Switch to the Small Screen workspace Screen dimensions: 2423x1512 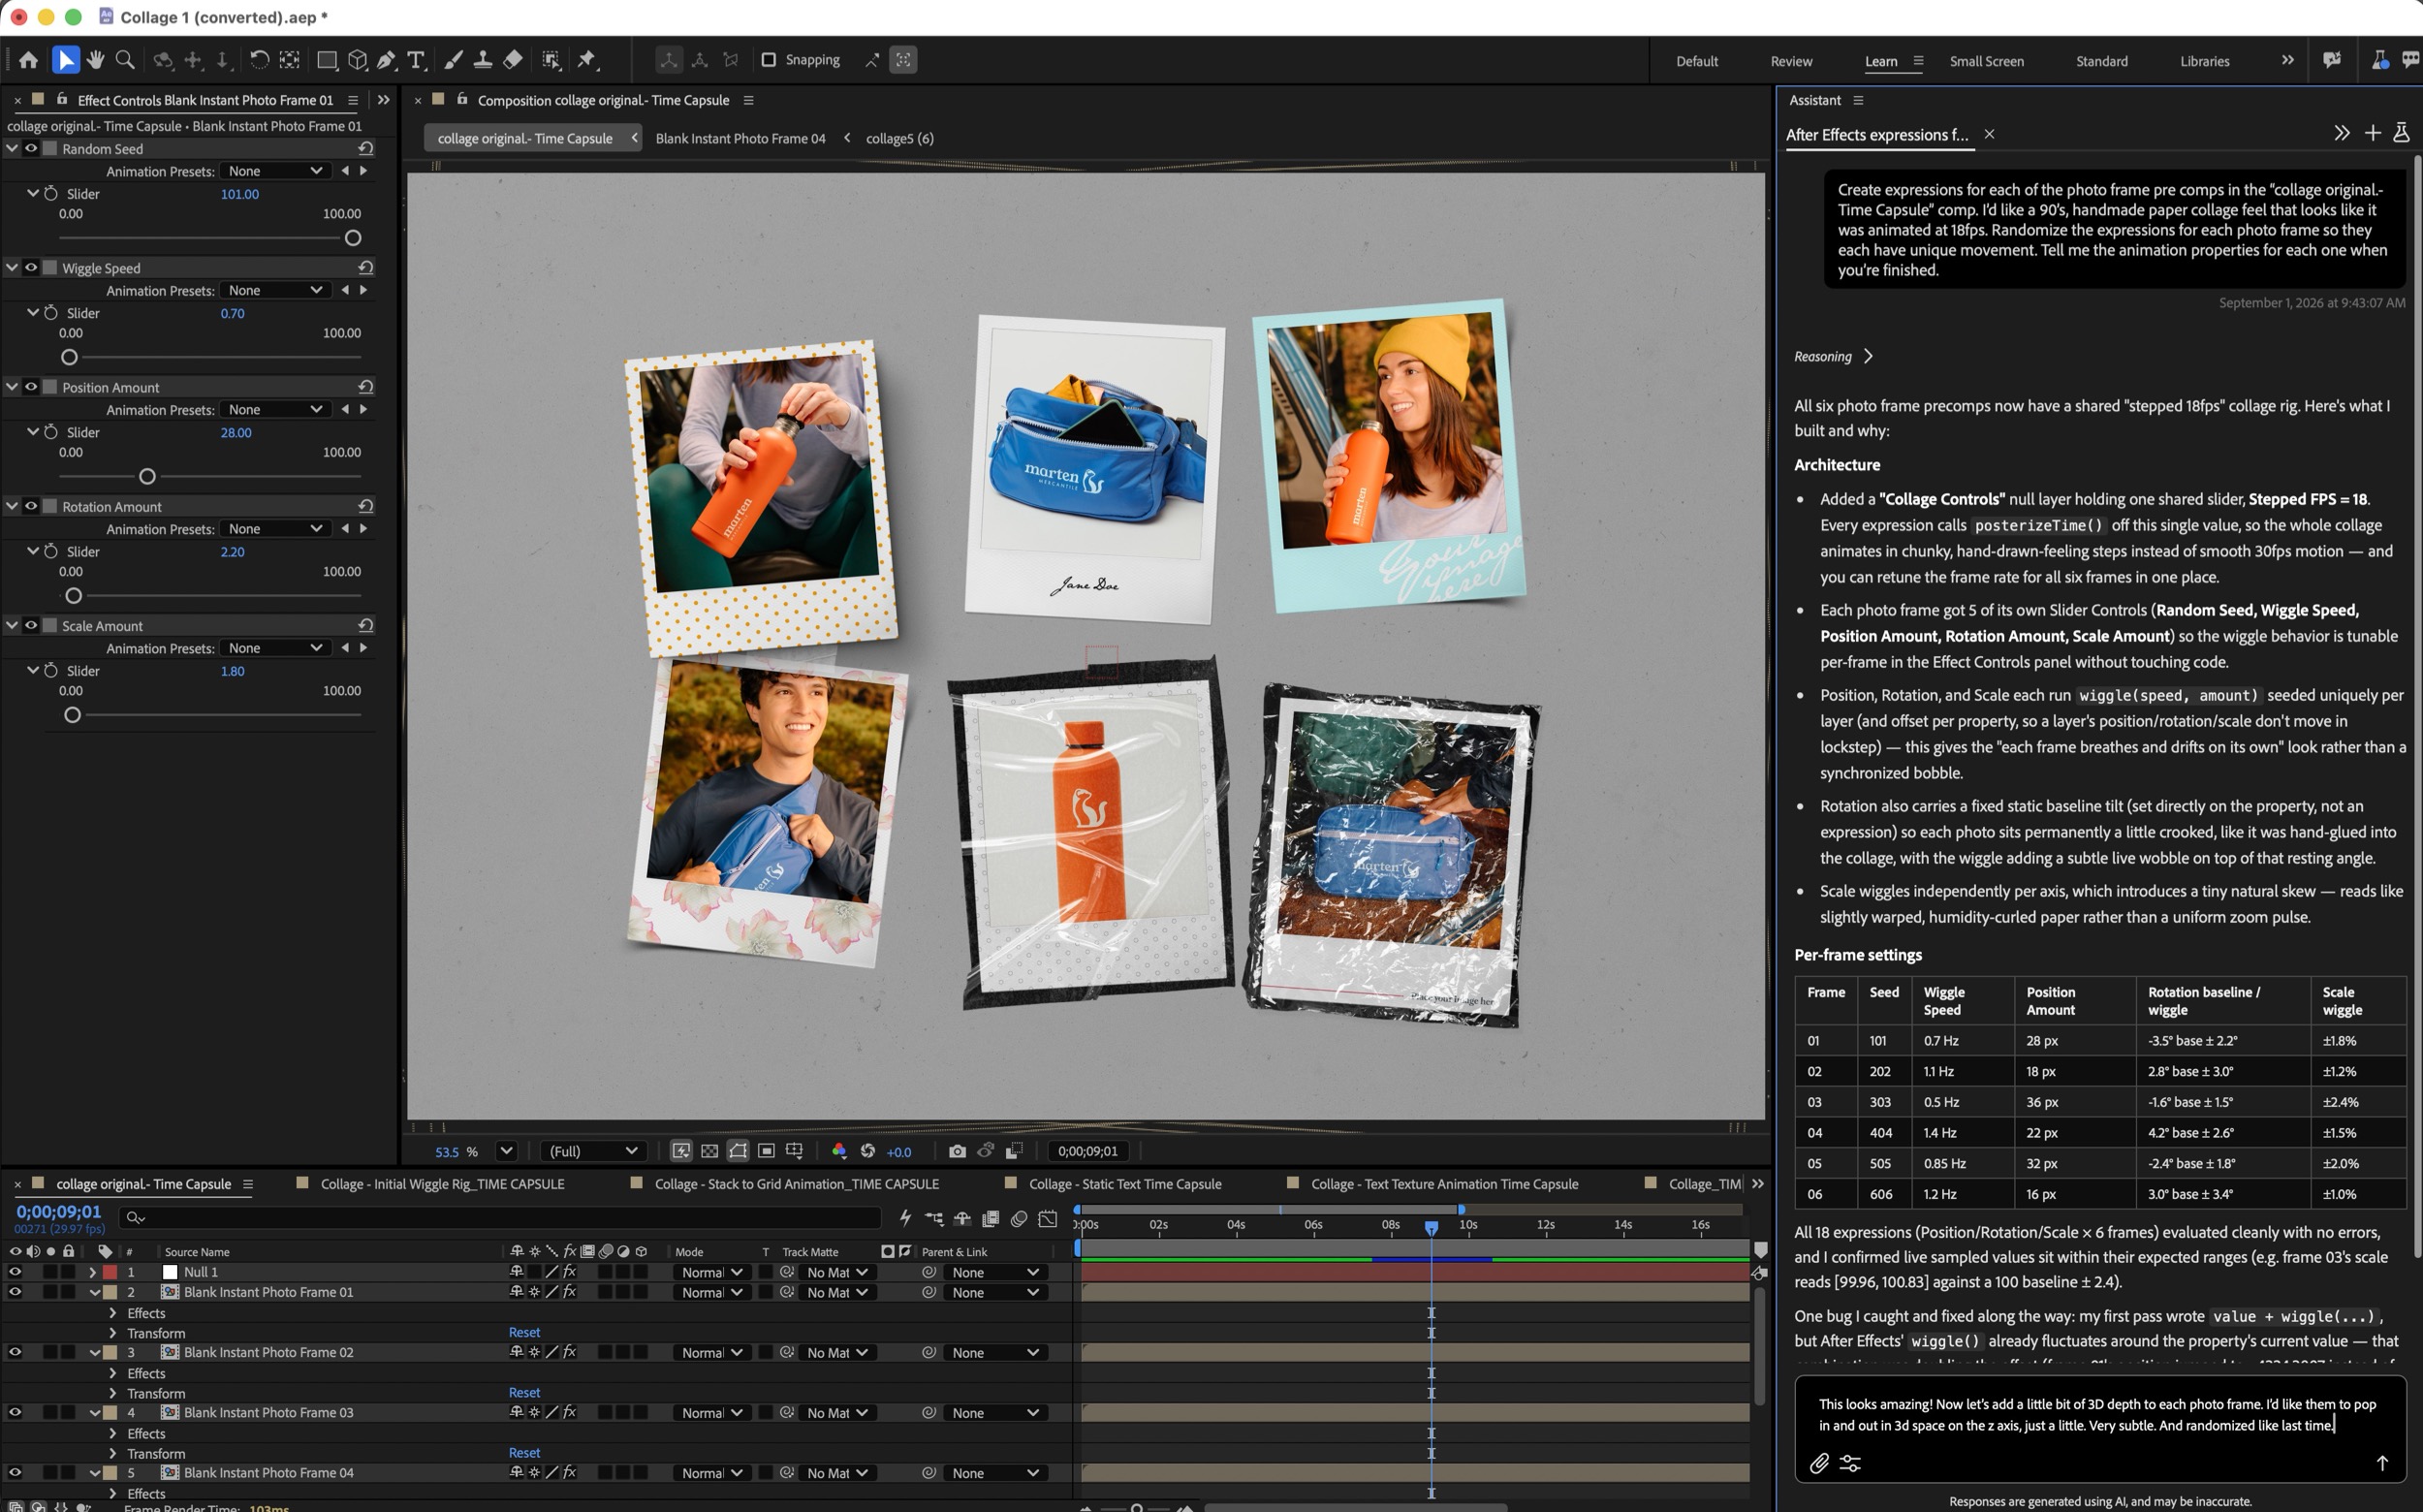[x=1986, y=61]
